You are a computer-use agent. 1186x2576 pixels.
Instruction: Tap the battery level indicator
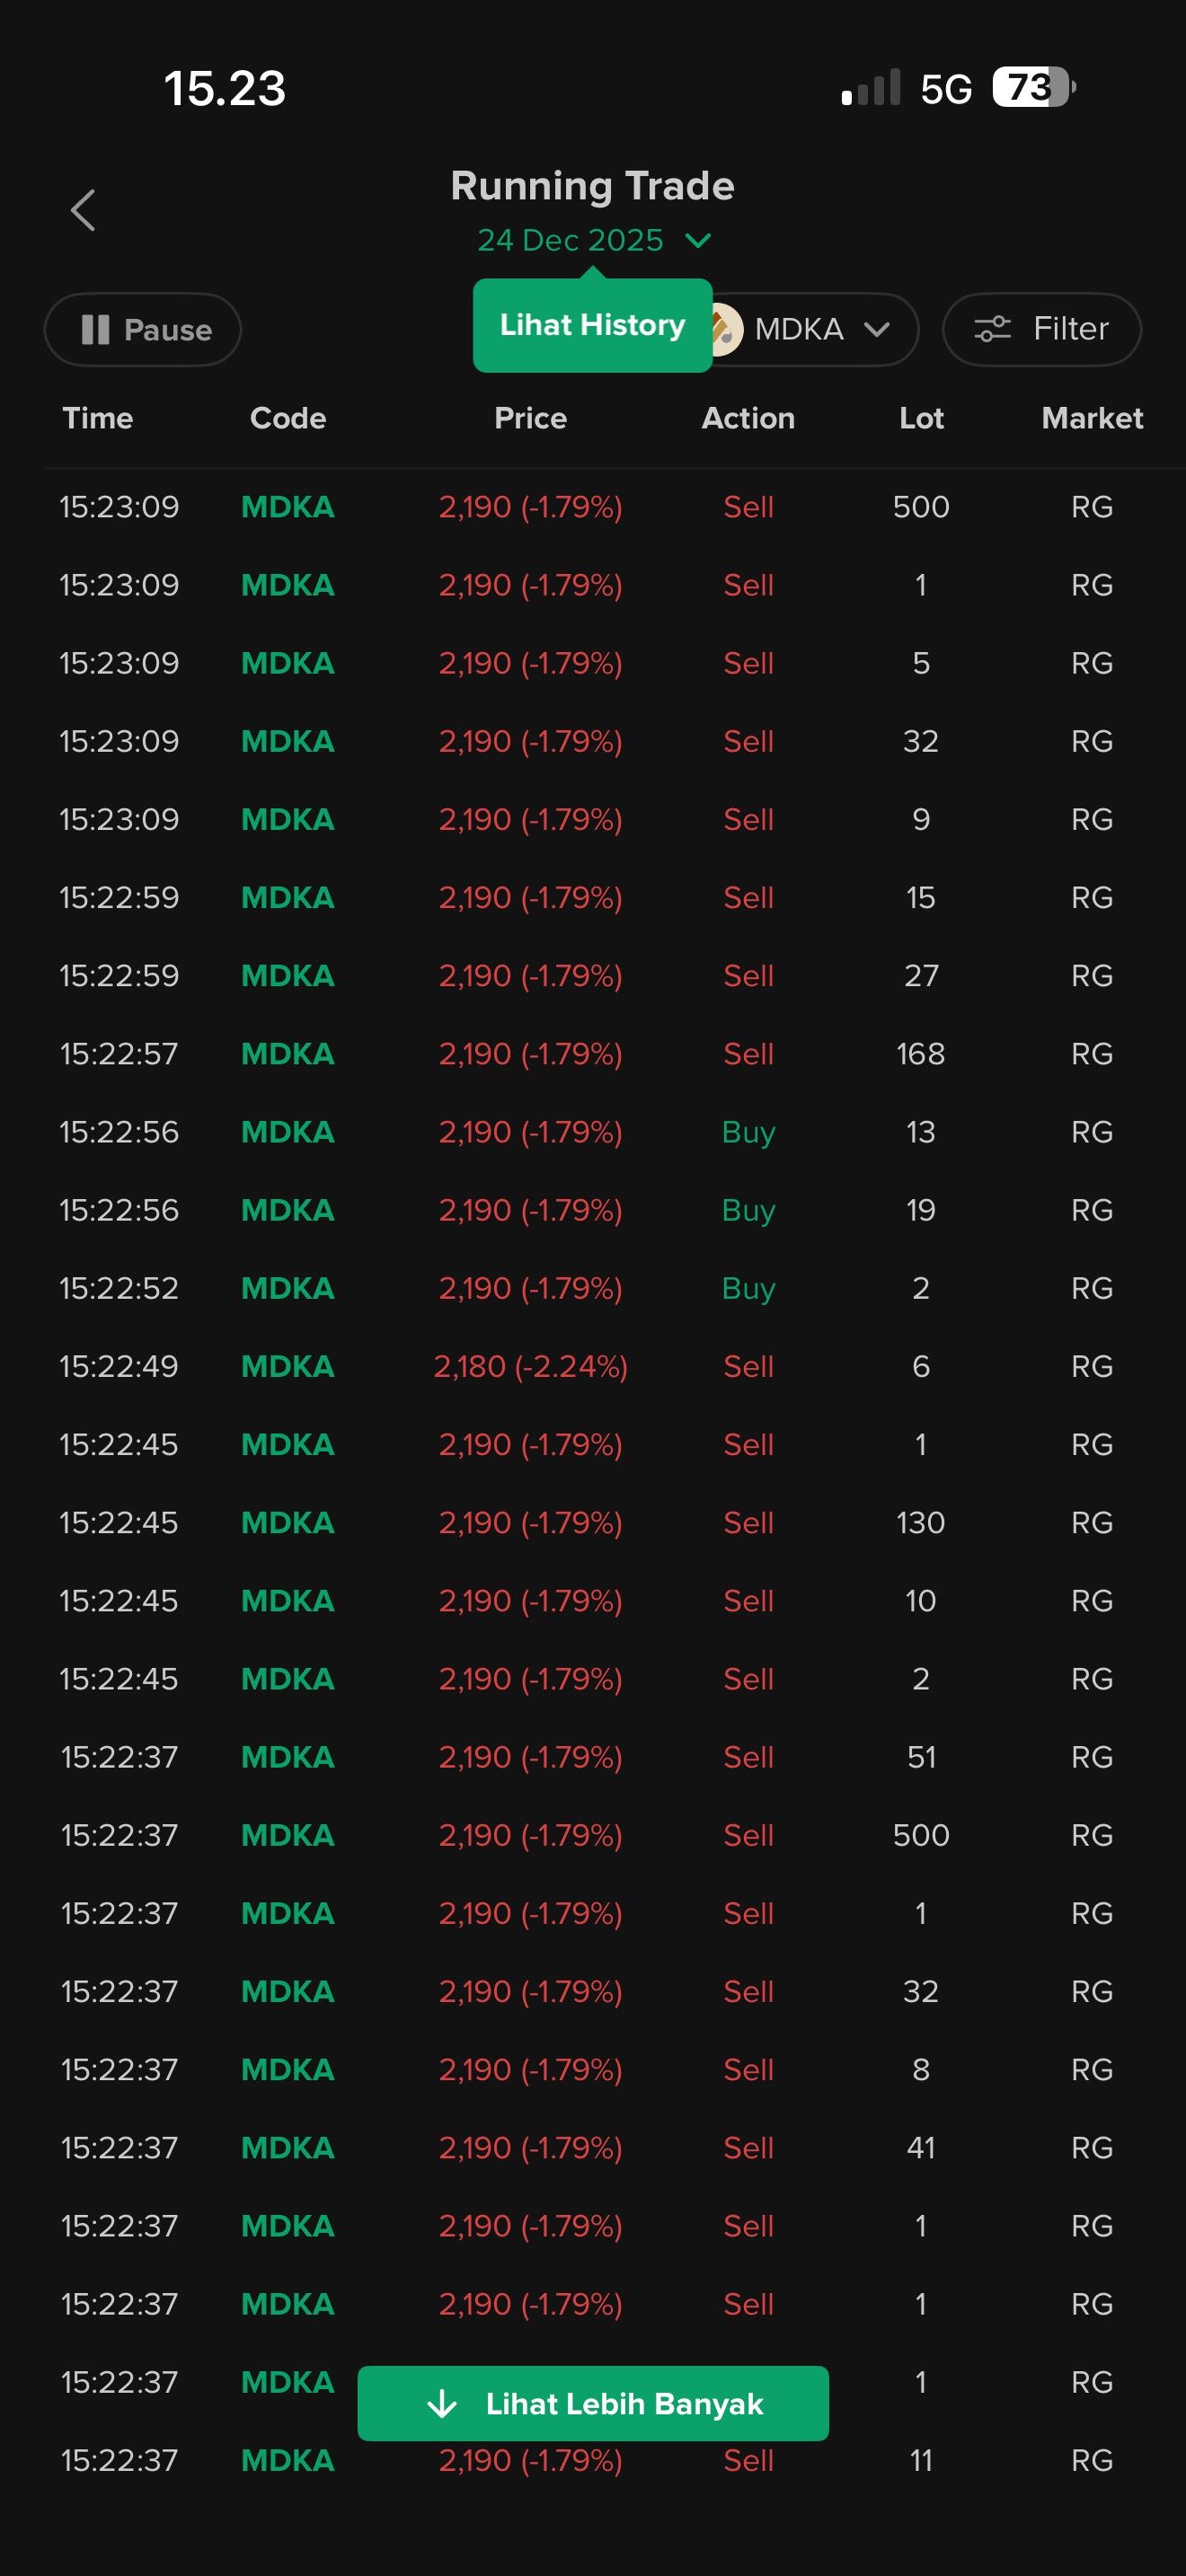click(1032, 88)
